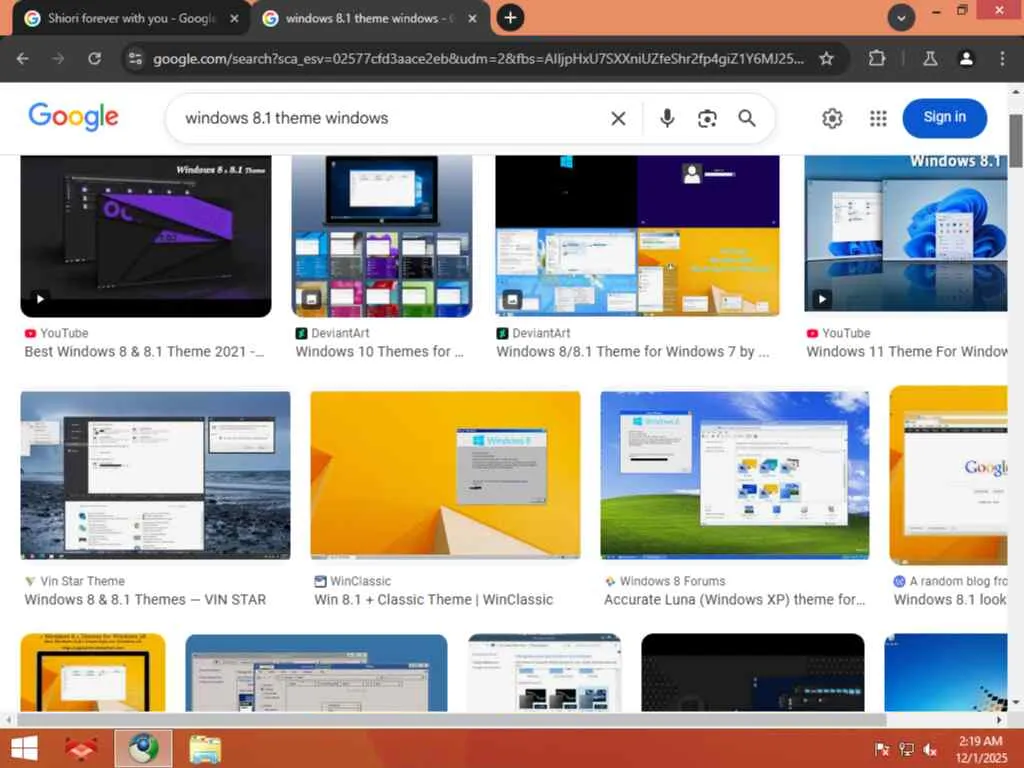Switch to Shiori forever with you tab
Viewport: 1024px width, 768px height.
(x=131, y=18)
